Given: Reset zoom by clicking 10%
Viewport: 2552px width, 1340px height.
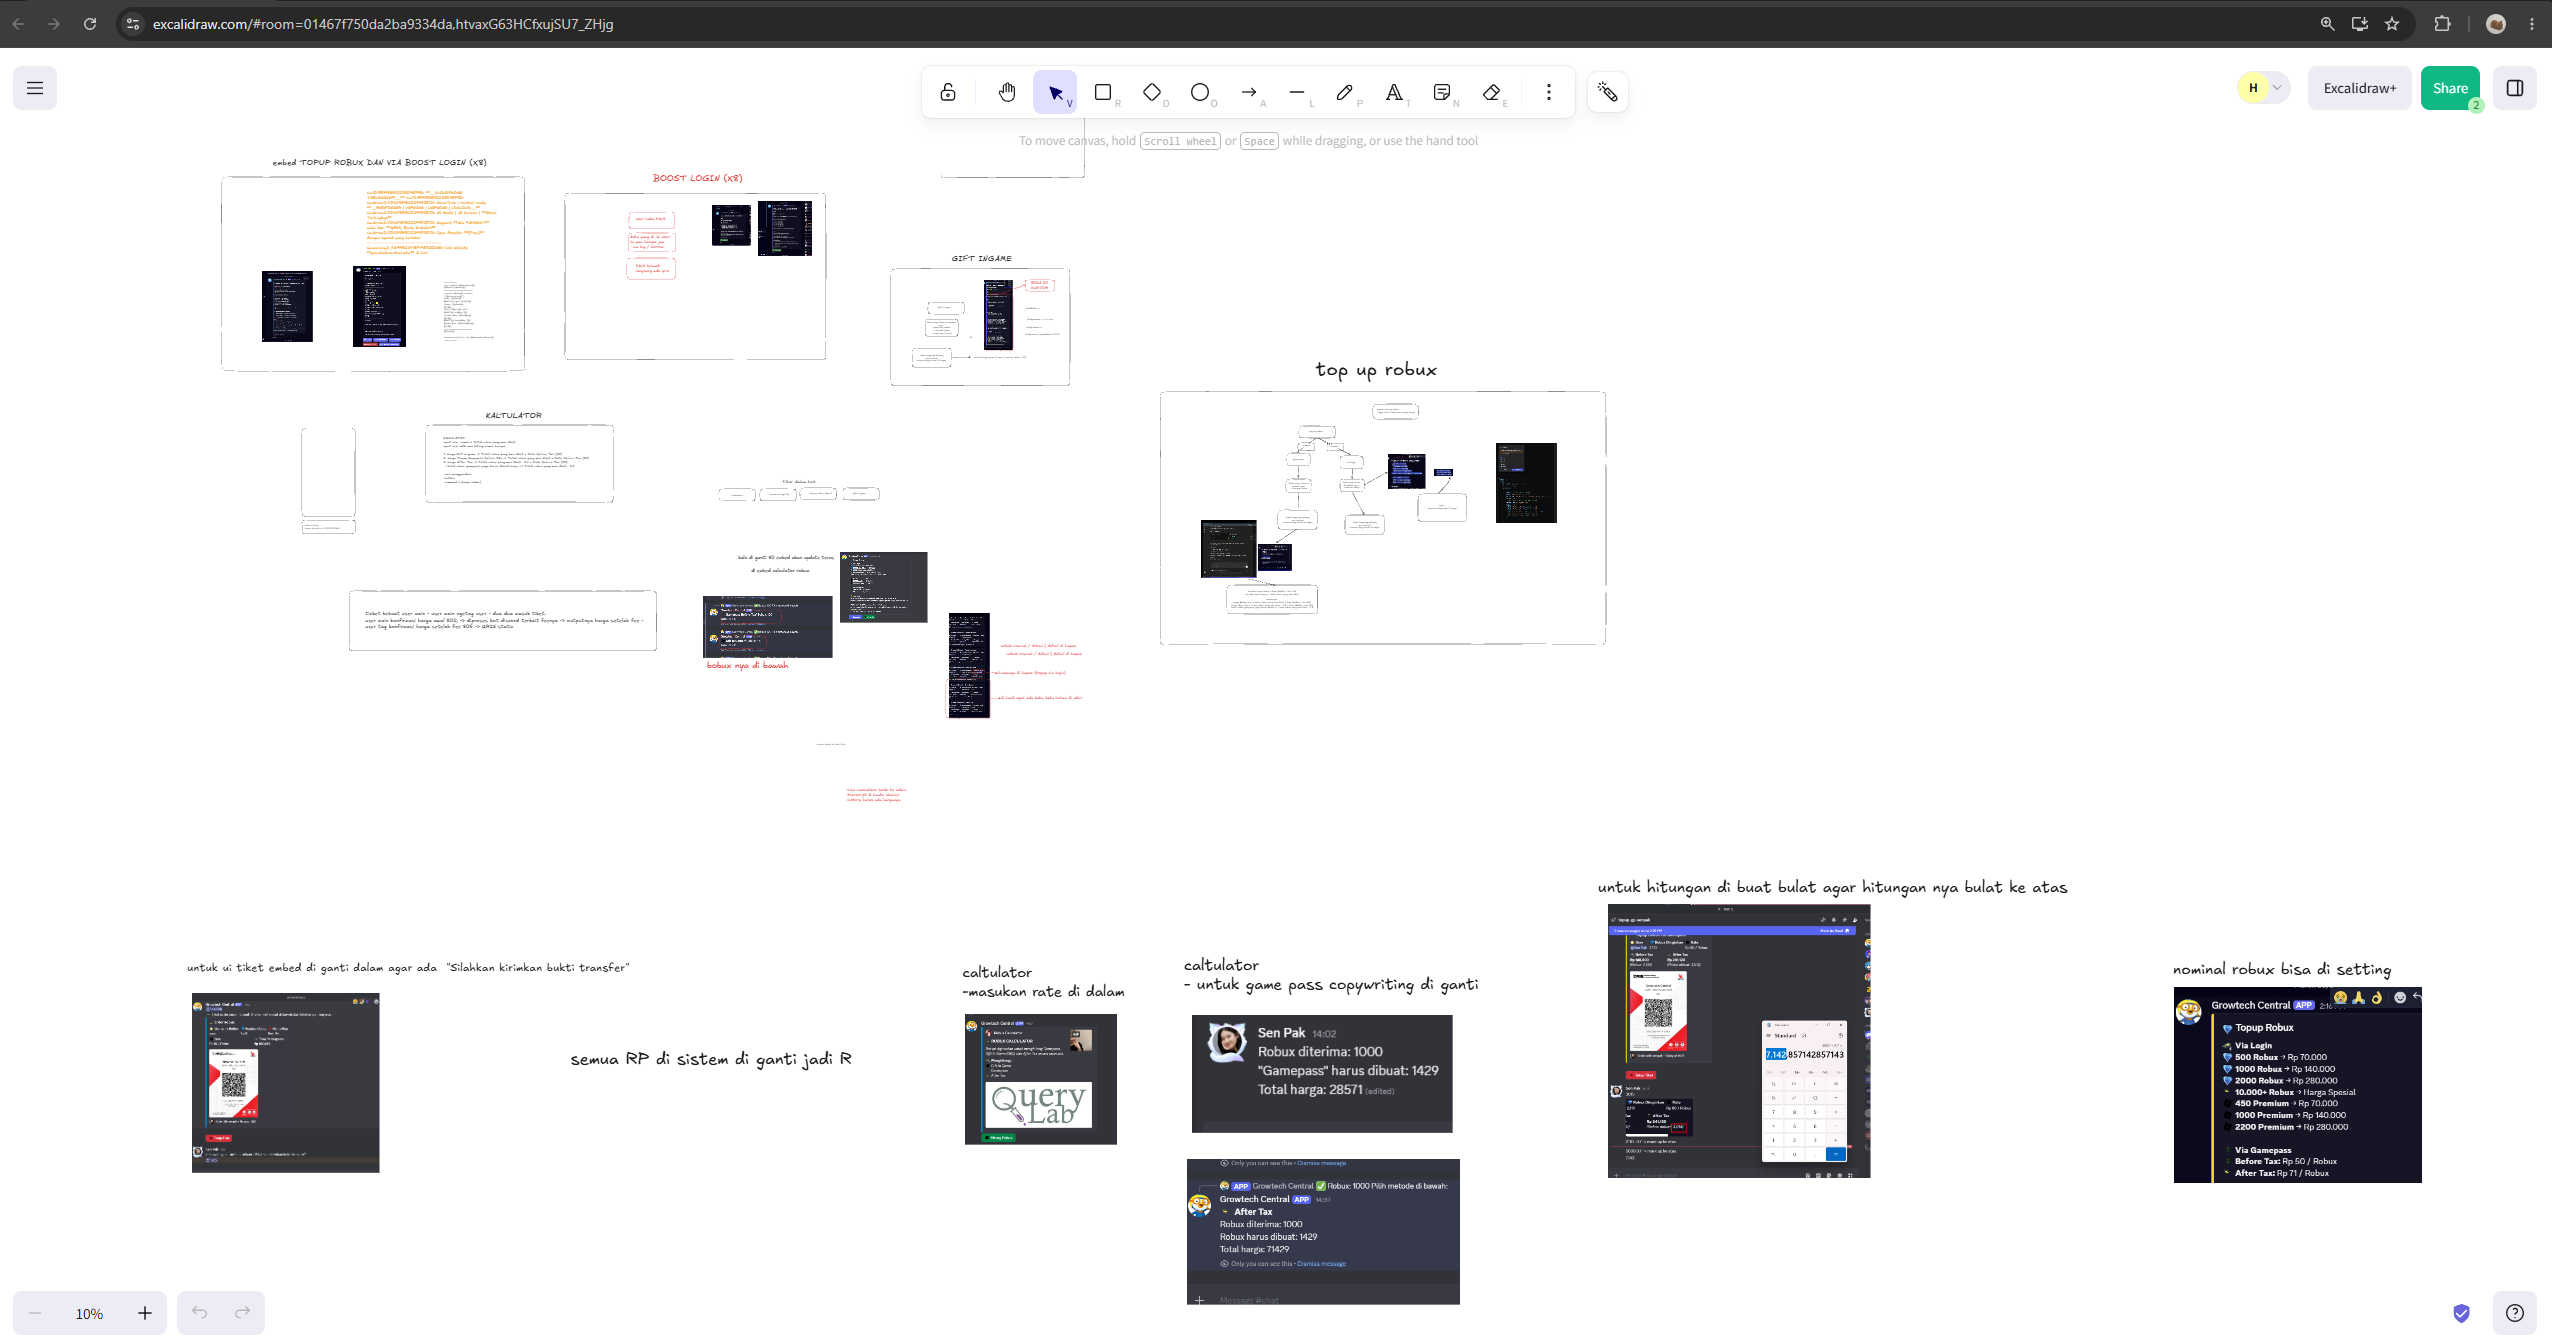Looking at the screenshot, I should click(90, 1313).
